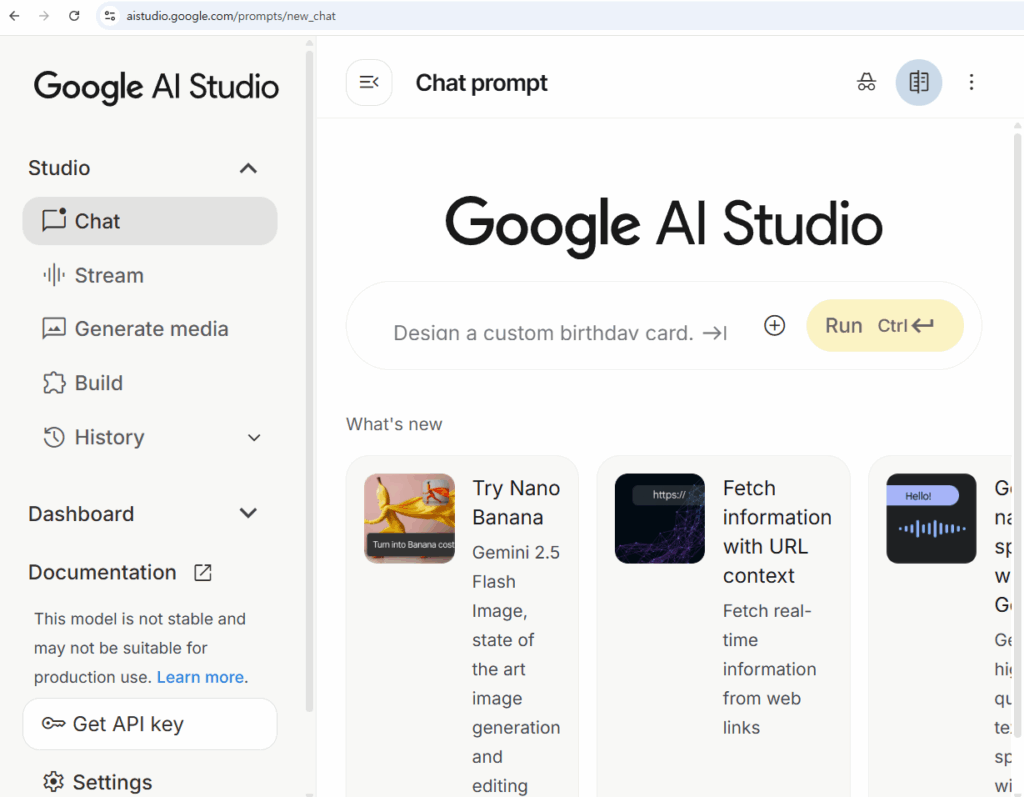1024x797 pixels.
Task: Expand the History dropdown chevron
Action: coord(254,438)
